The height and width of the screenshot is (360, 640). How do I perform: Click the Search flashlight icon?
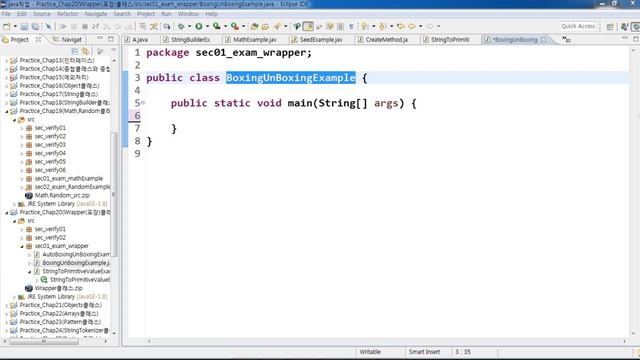[x=278, y=27]
